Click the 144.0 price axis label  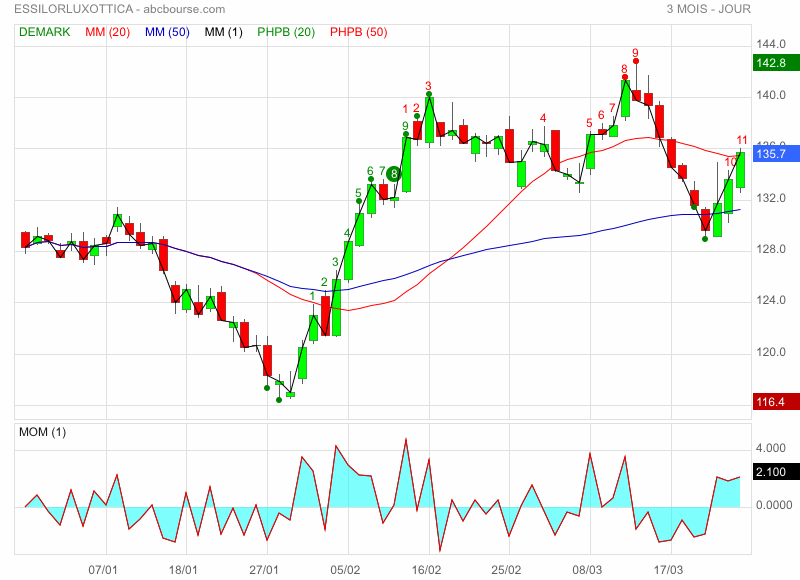[771, 44]
